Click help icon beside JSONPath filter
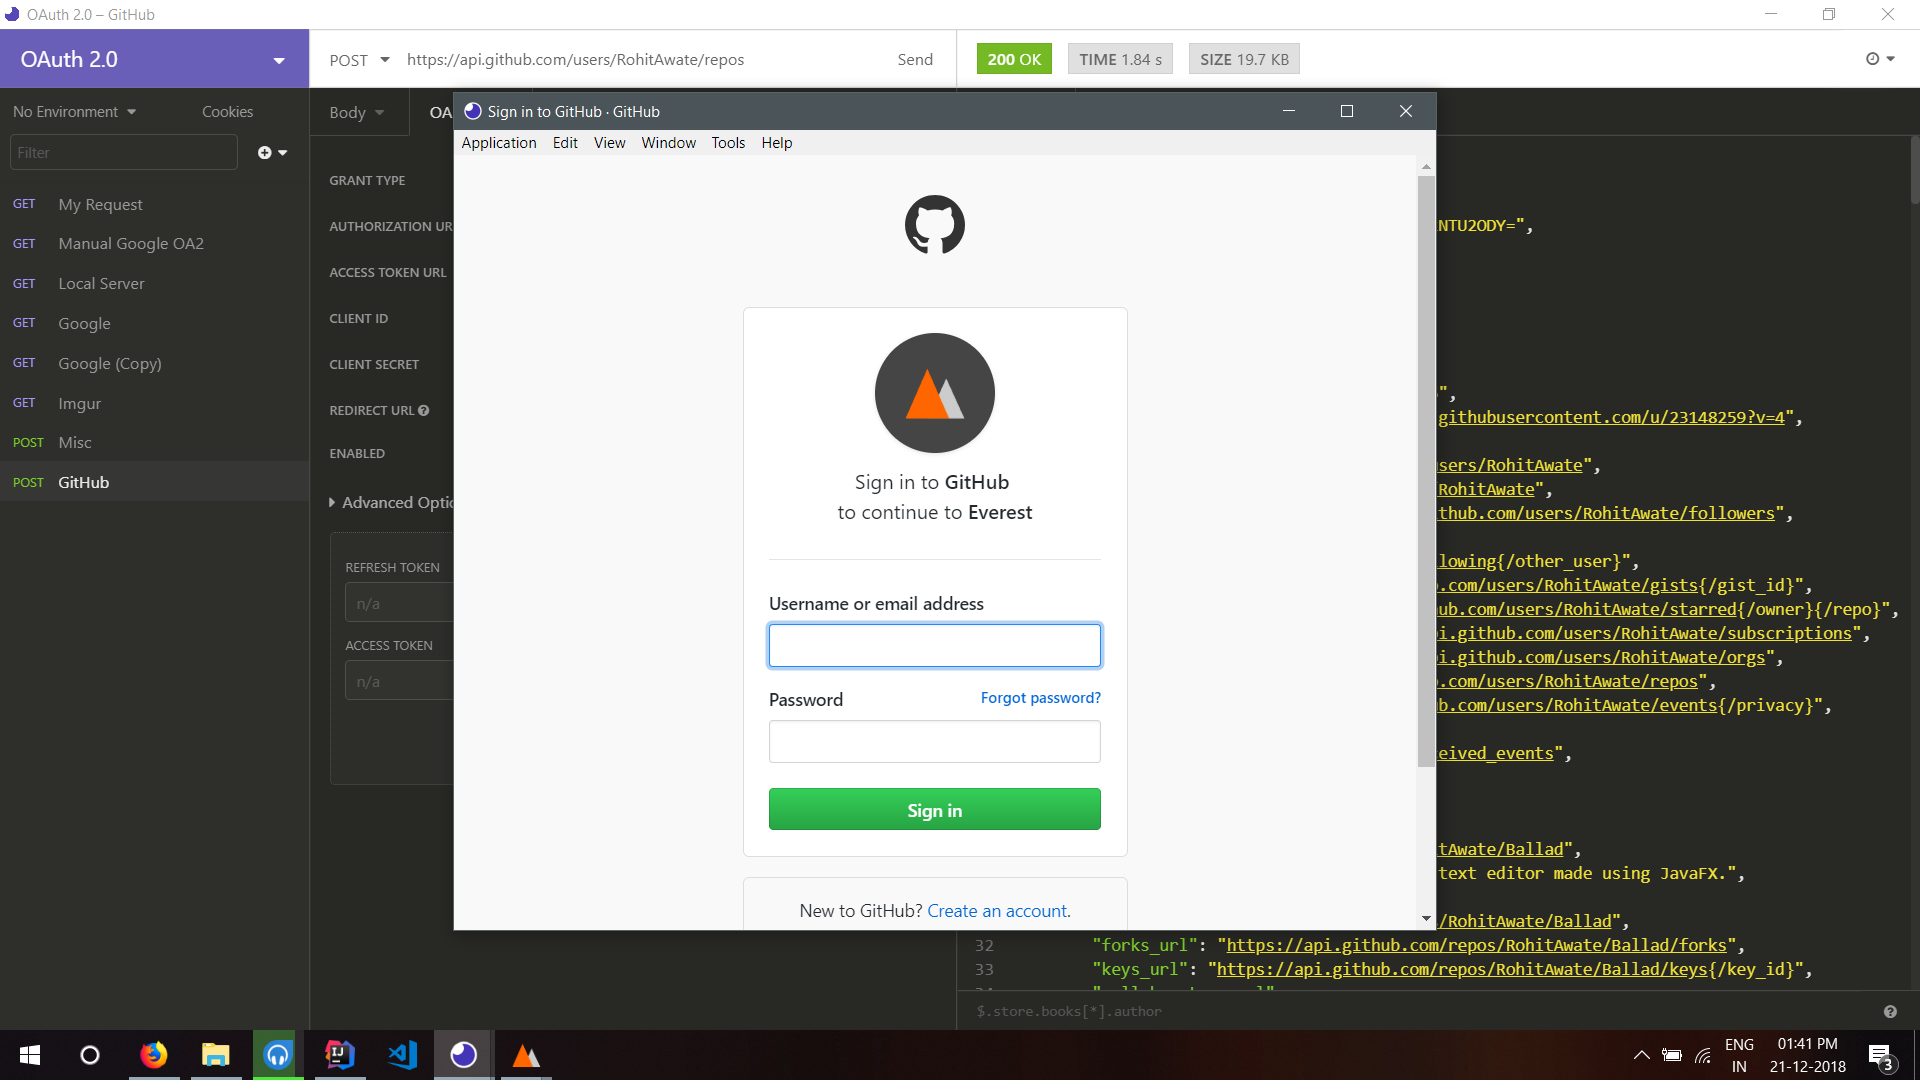Image resolution: width=1920 pixels, height=1080 pixels. tap(1890, 1012)
